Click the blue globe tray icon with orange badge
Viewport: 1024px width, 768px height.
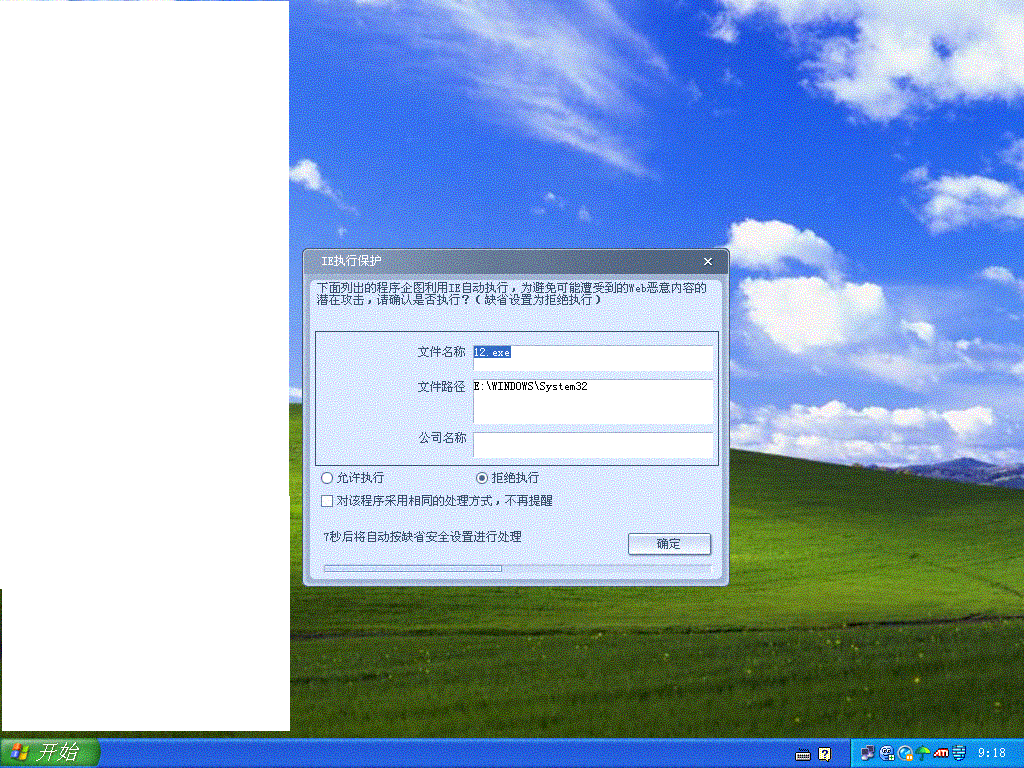click(905, 753)
